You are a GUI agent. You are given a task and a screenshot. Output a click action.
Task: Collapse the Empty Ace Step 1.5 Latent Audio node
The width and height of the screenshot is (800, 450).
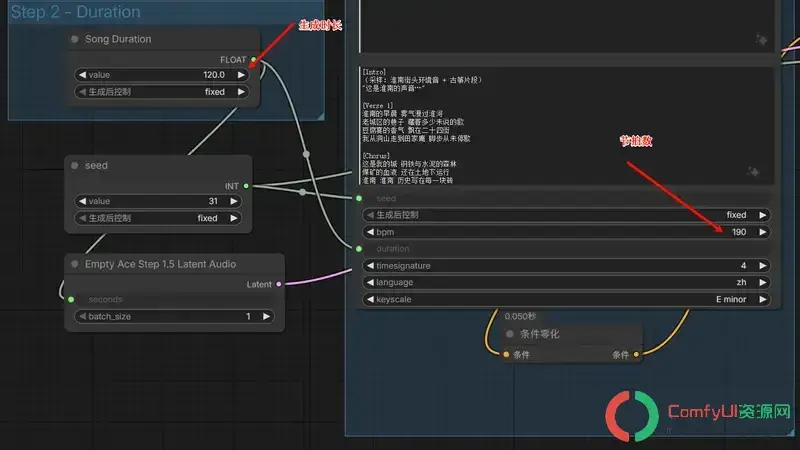(x=74, y=264)
